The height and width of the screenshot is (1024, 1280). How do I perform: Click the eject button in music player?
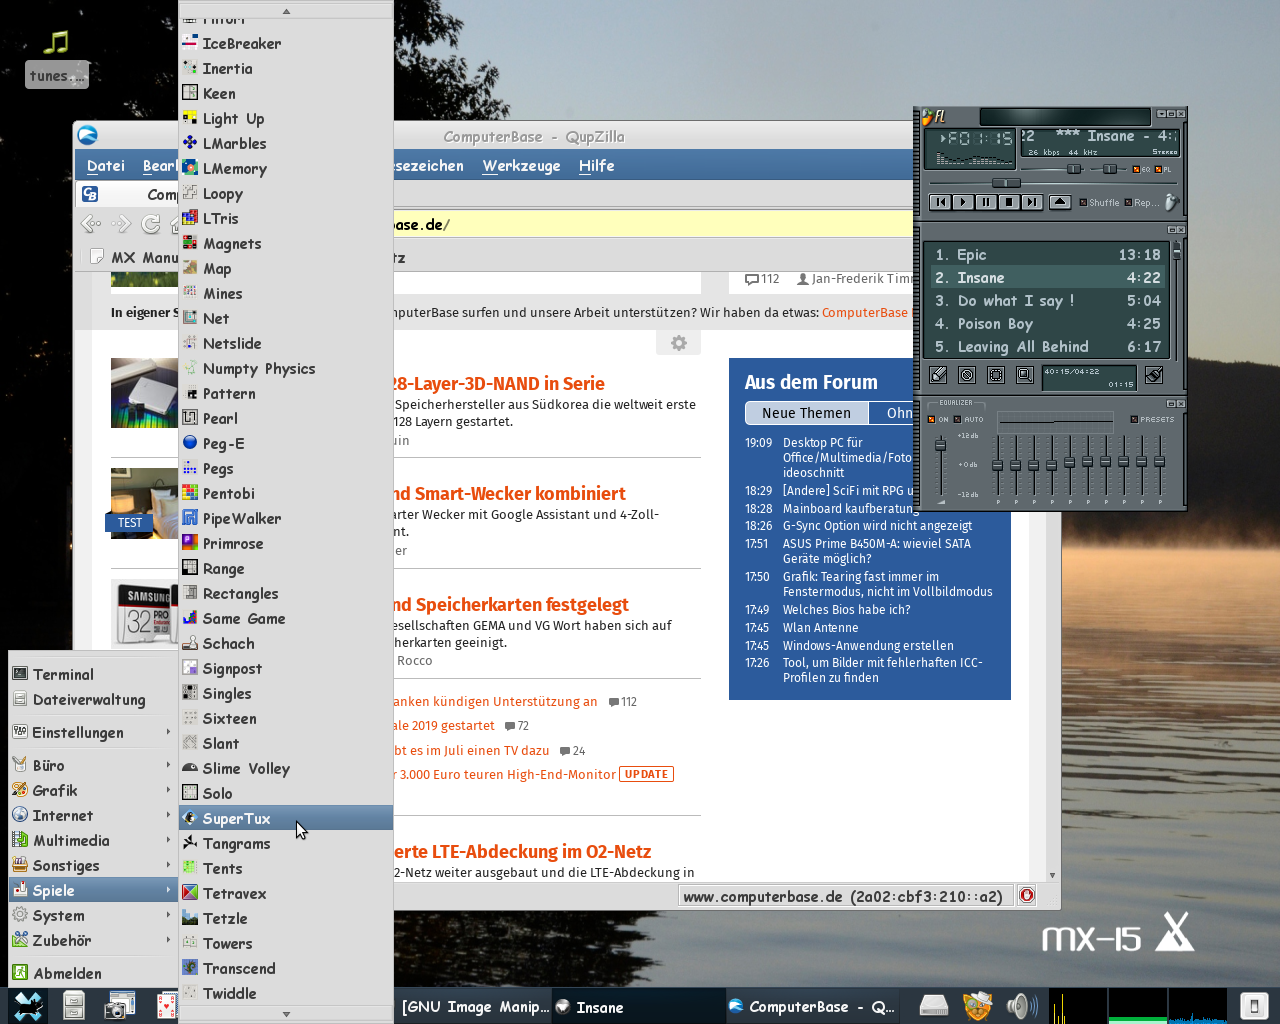click(x=1060, y=202)
